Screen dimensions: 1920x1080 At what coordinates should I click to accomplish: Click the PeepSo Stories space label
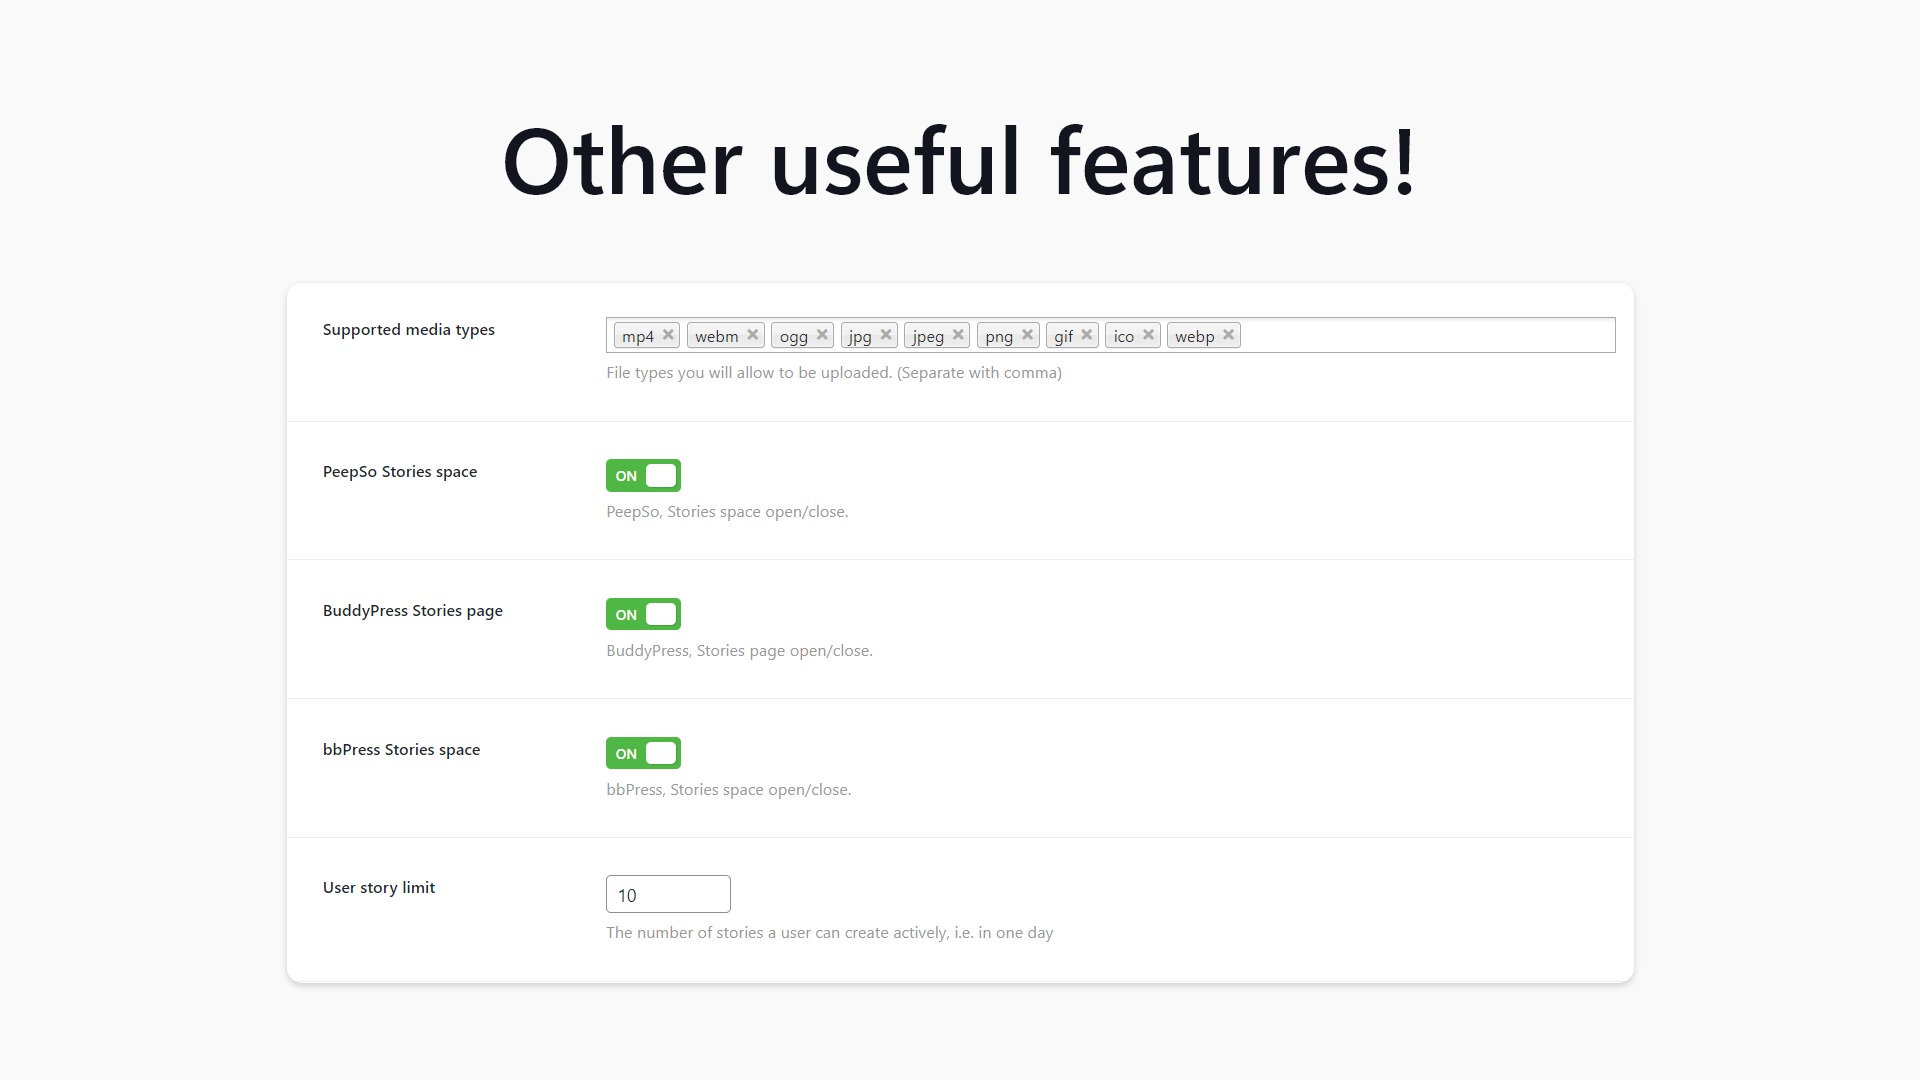pyautogui.click(x=400, y=472)
